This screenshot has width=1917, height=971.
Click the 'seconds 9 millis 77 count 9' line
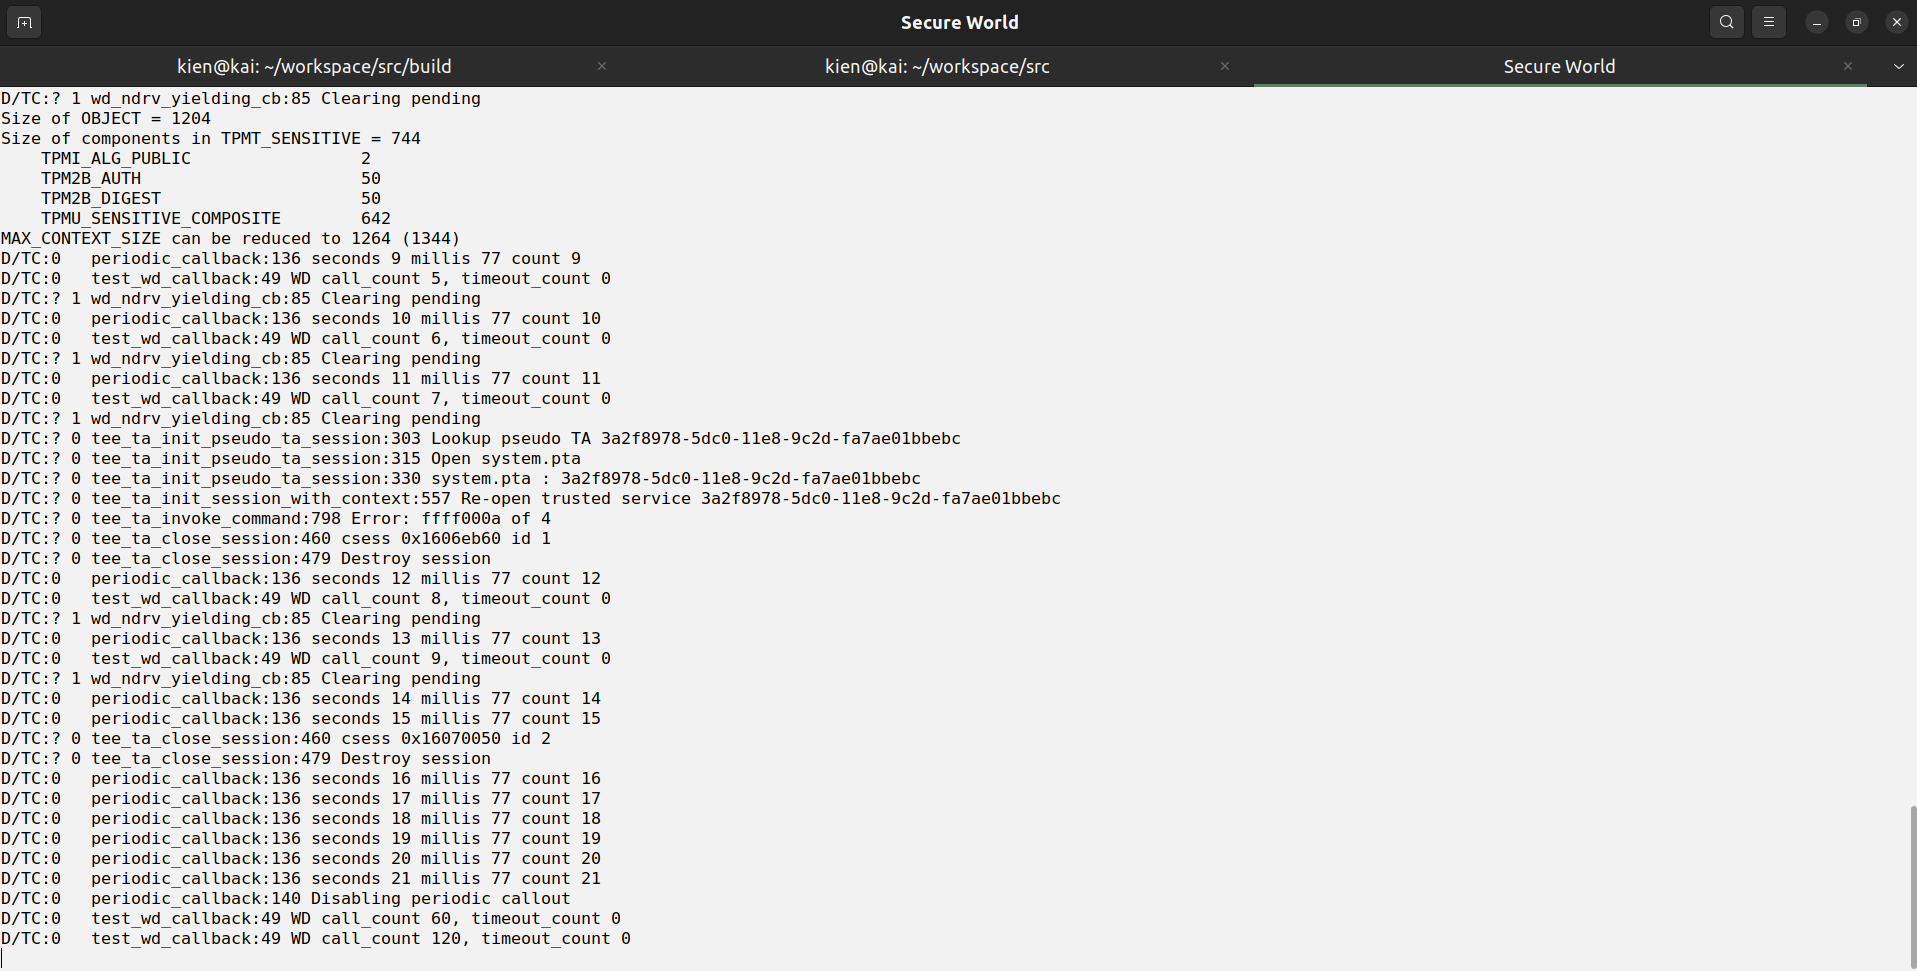(x=291, y=259)
